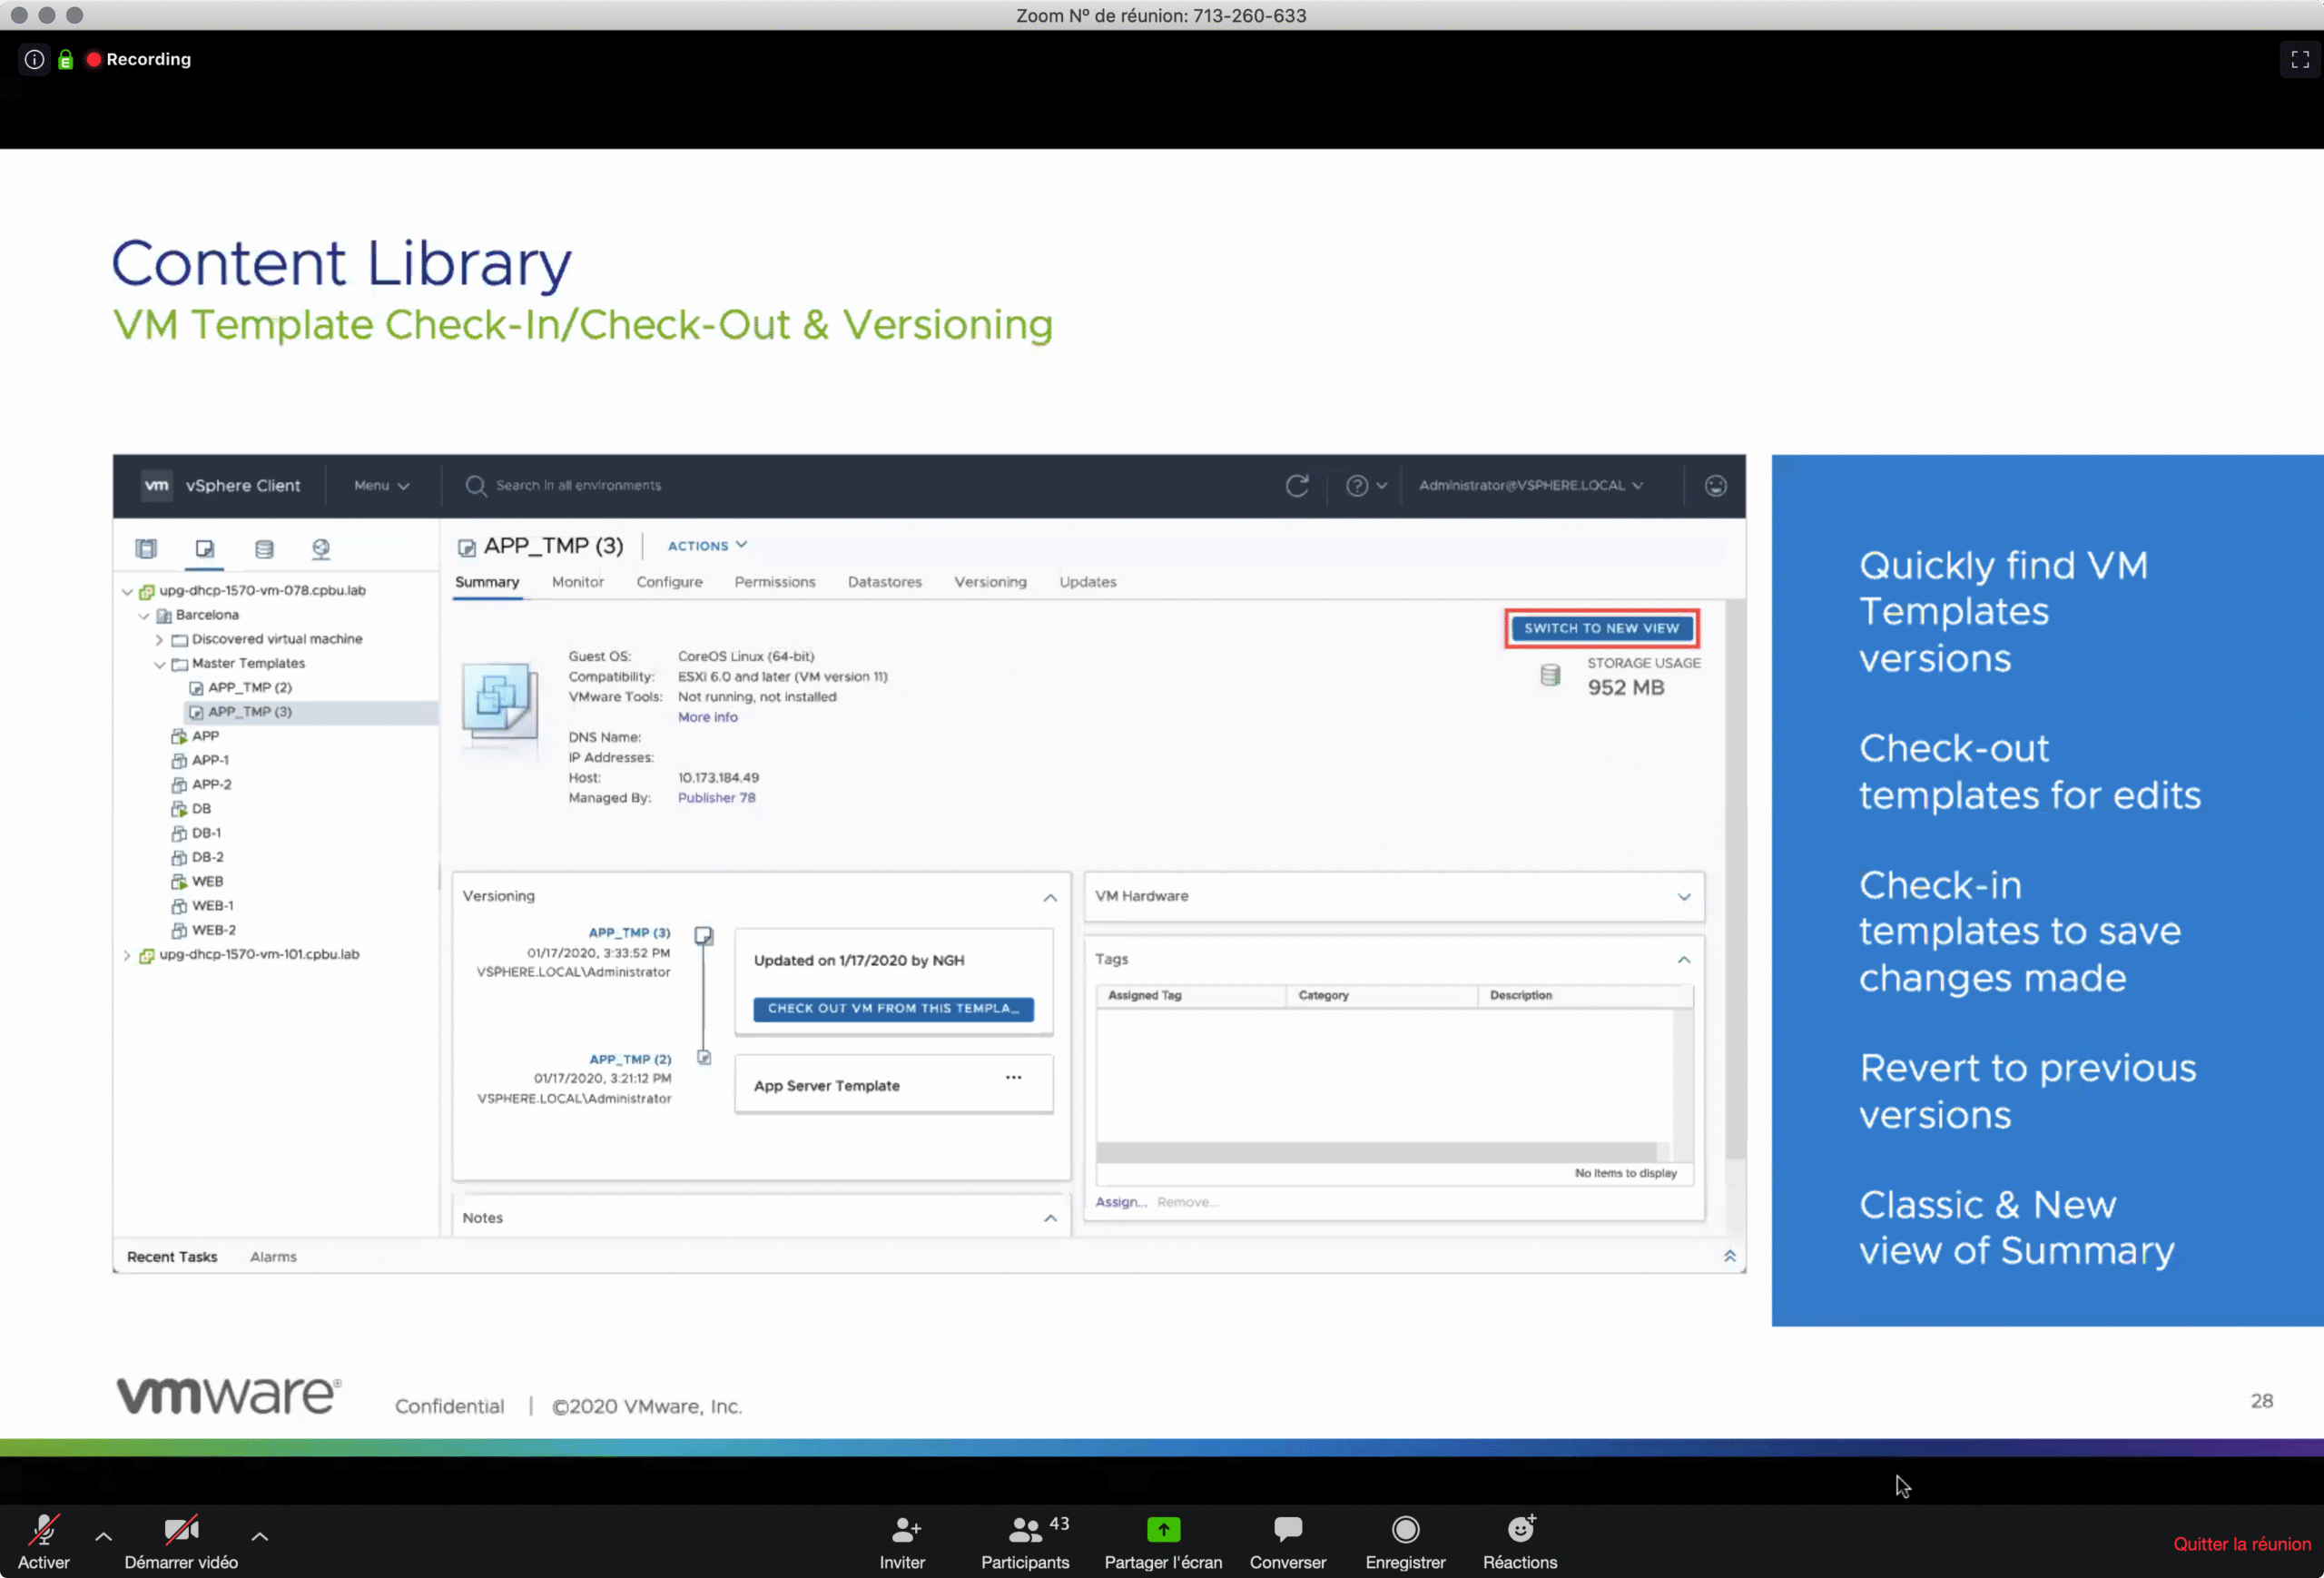The height and width of the screenshot is (1578, 2324).
Task: Open the Menu in vSphere Client
Action: click(381, 485)
